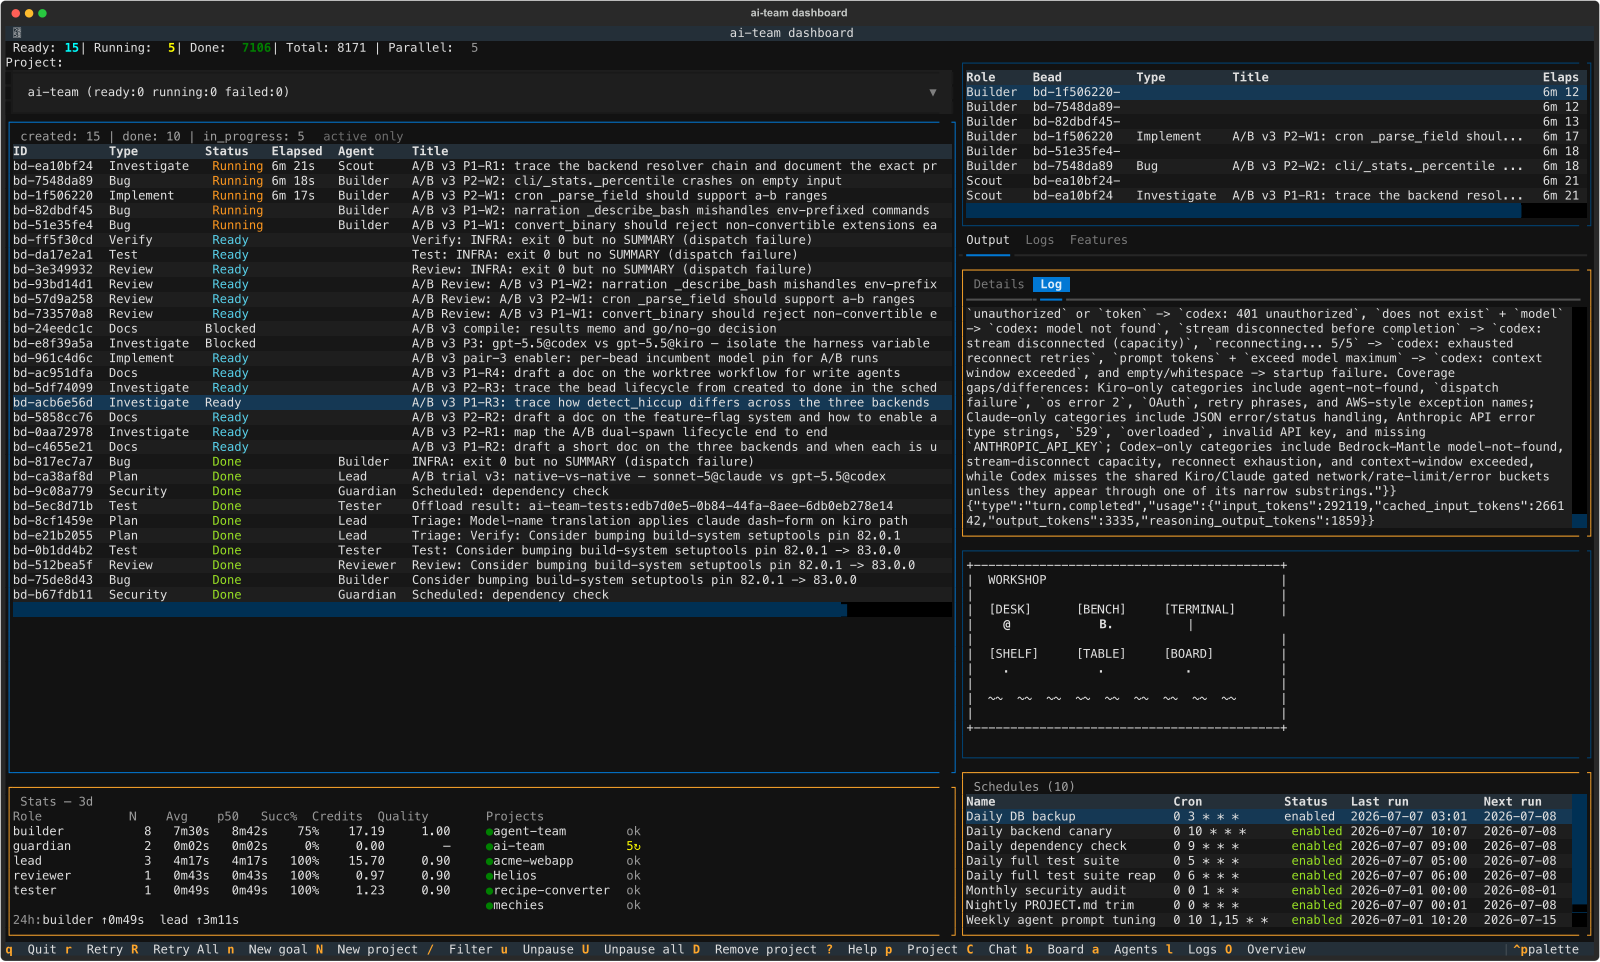Select mechies in Projects list
Screen dimensions: 1600x962
(x=518, y=906)
